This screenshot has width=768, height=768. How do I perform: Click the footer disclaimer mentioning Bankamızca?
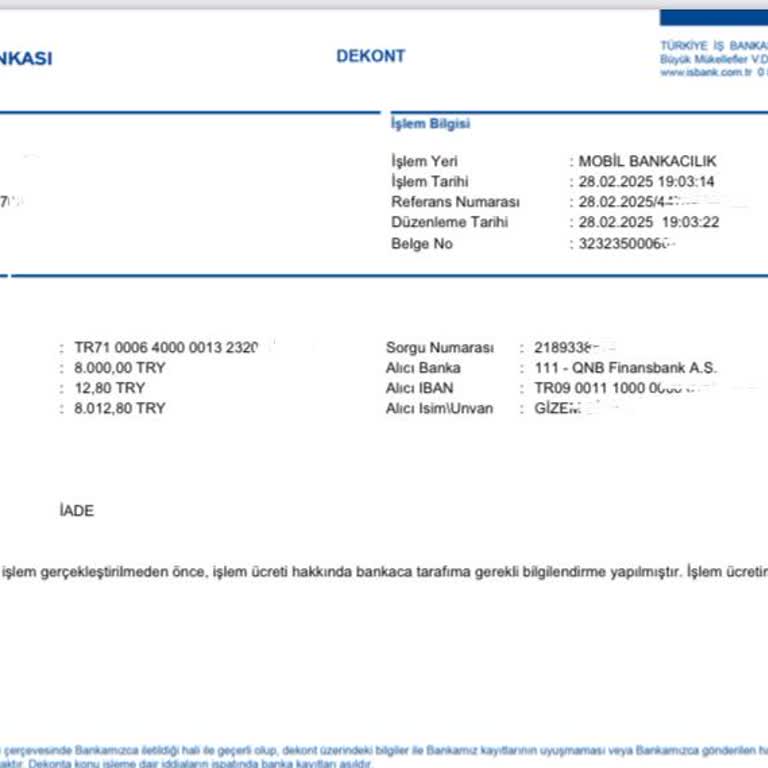coord(384,756)
